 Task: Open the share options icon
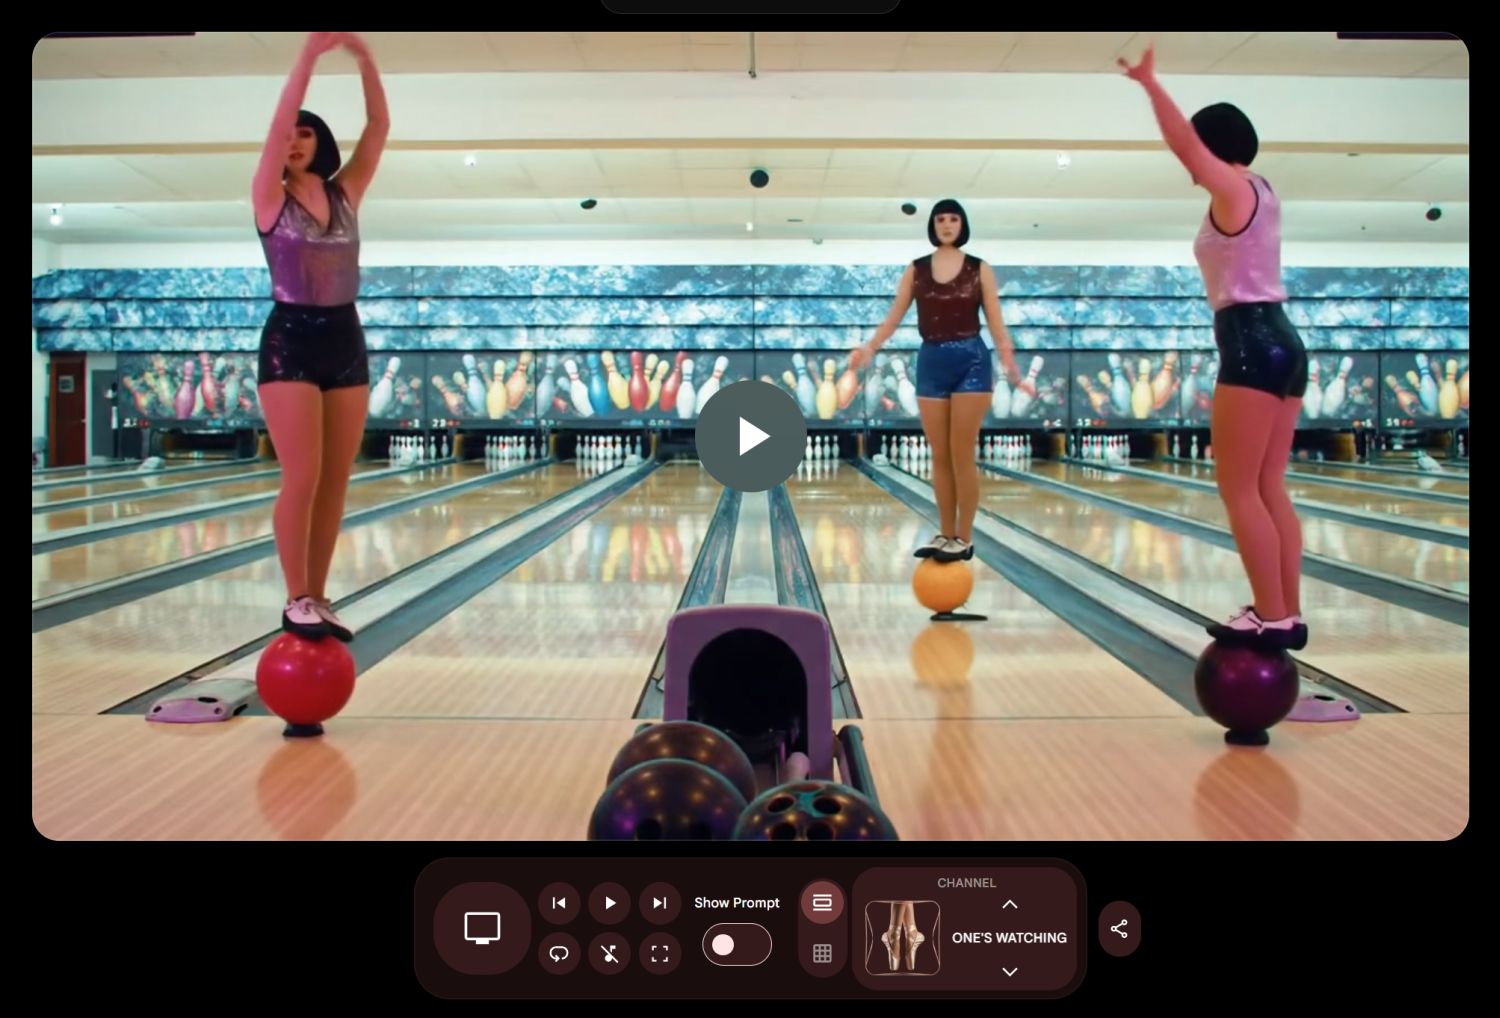click(x=1119, y=929)
